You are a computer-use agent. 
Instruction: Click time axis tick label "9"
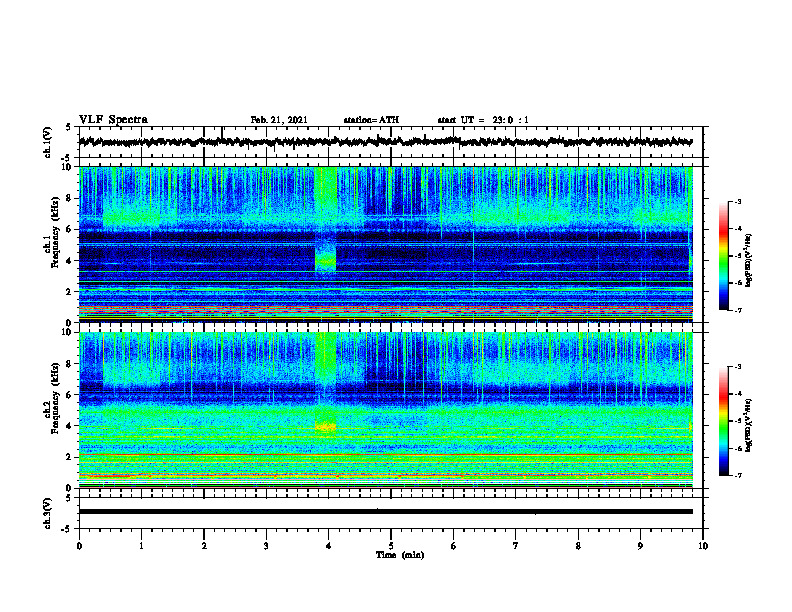(x=640, y=546)
